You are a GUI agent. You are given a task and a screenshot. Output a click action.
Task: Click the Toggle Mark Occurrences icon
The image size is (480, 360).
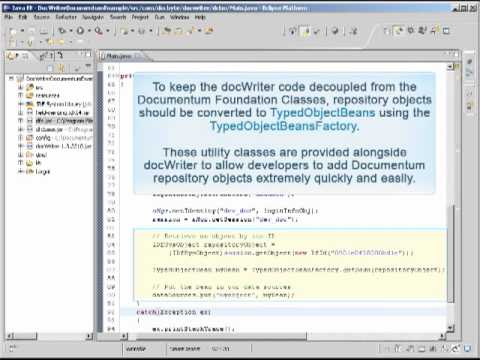293,31
